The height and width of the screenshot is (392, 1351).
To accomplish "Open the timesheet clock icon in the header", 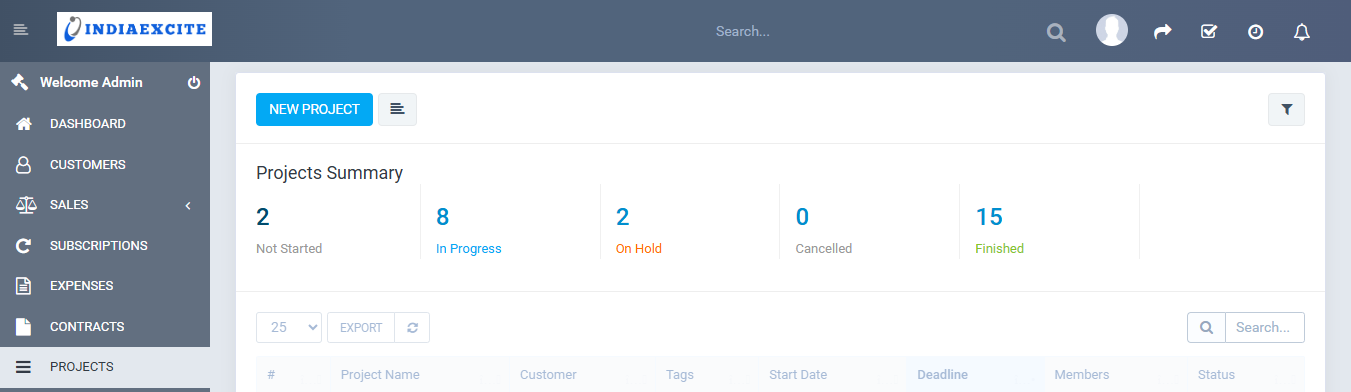I will click(x=1255, y=32).
